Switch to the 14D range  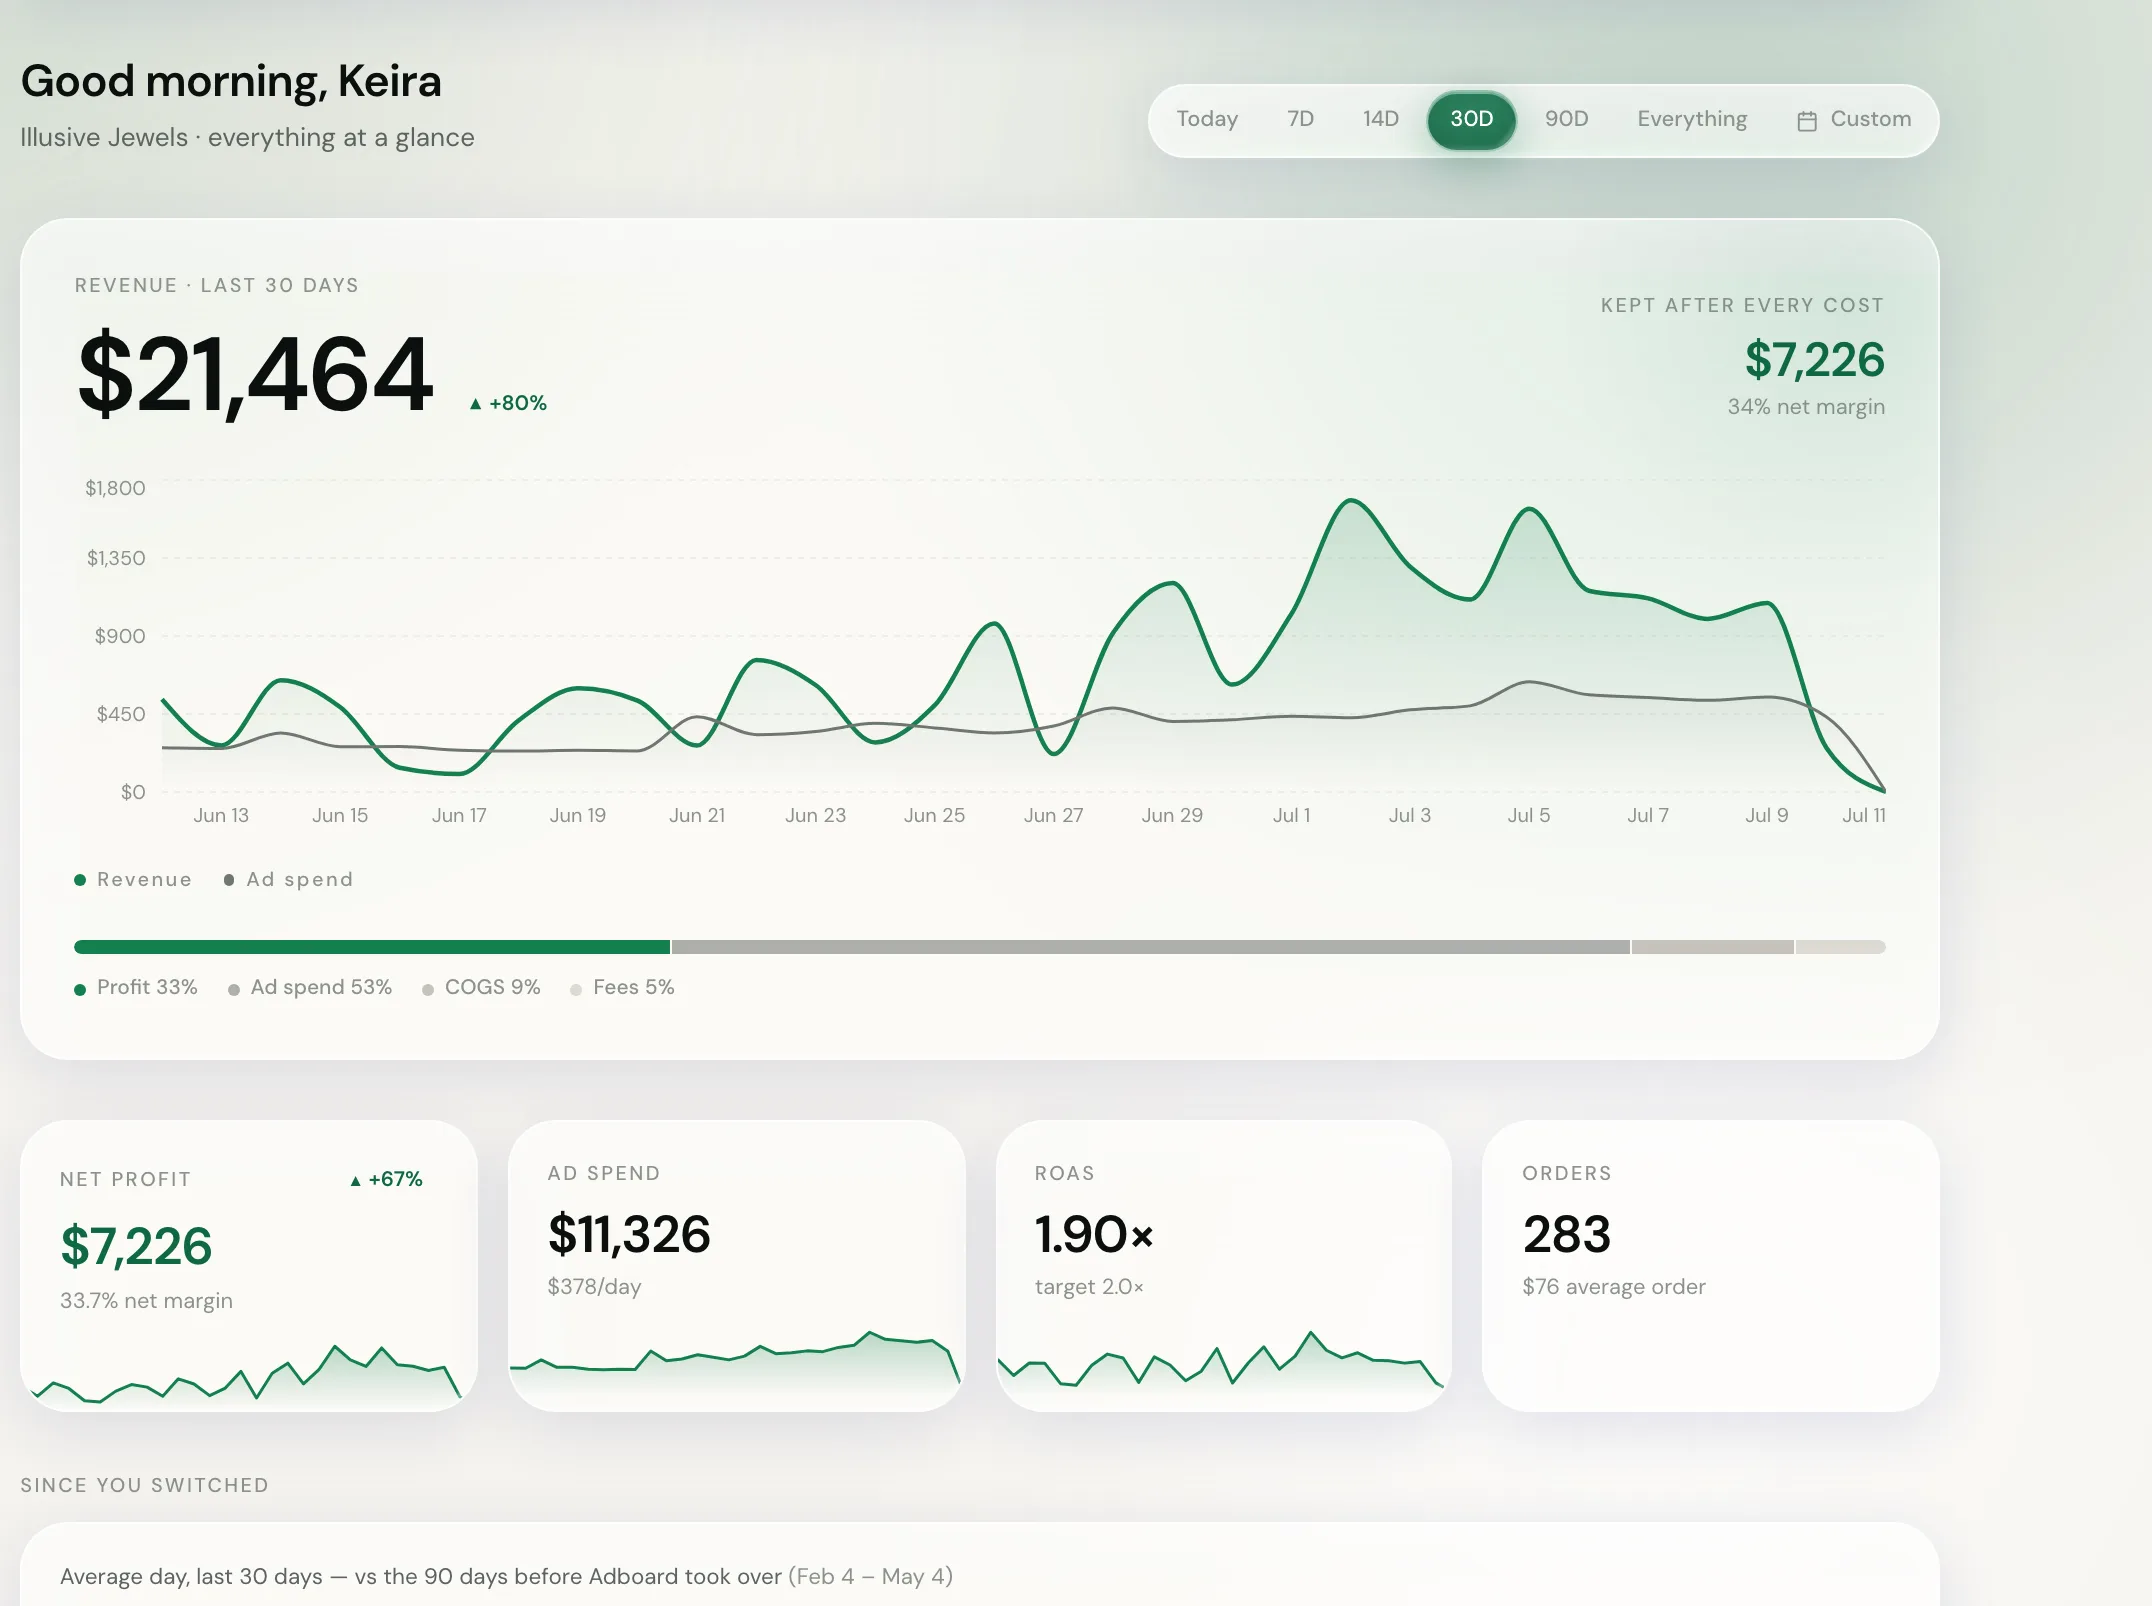pyautogui.click(x=1380, y=119)
